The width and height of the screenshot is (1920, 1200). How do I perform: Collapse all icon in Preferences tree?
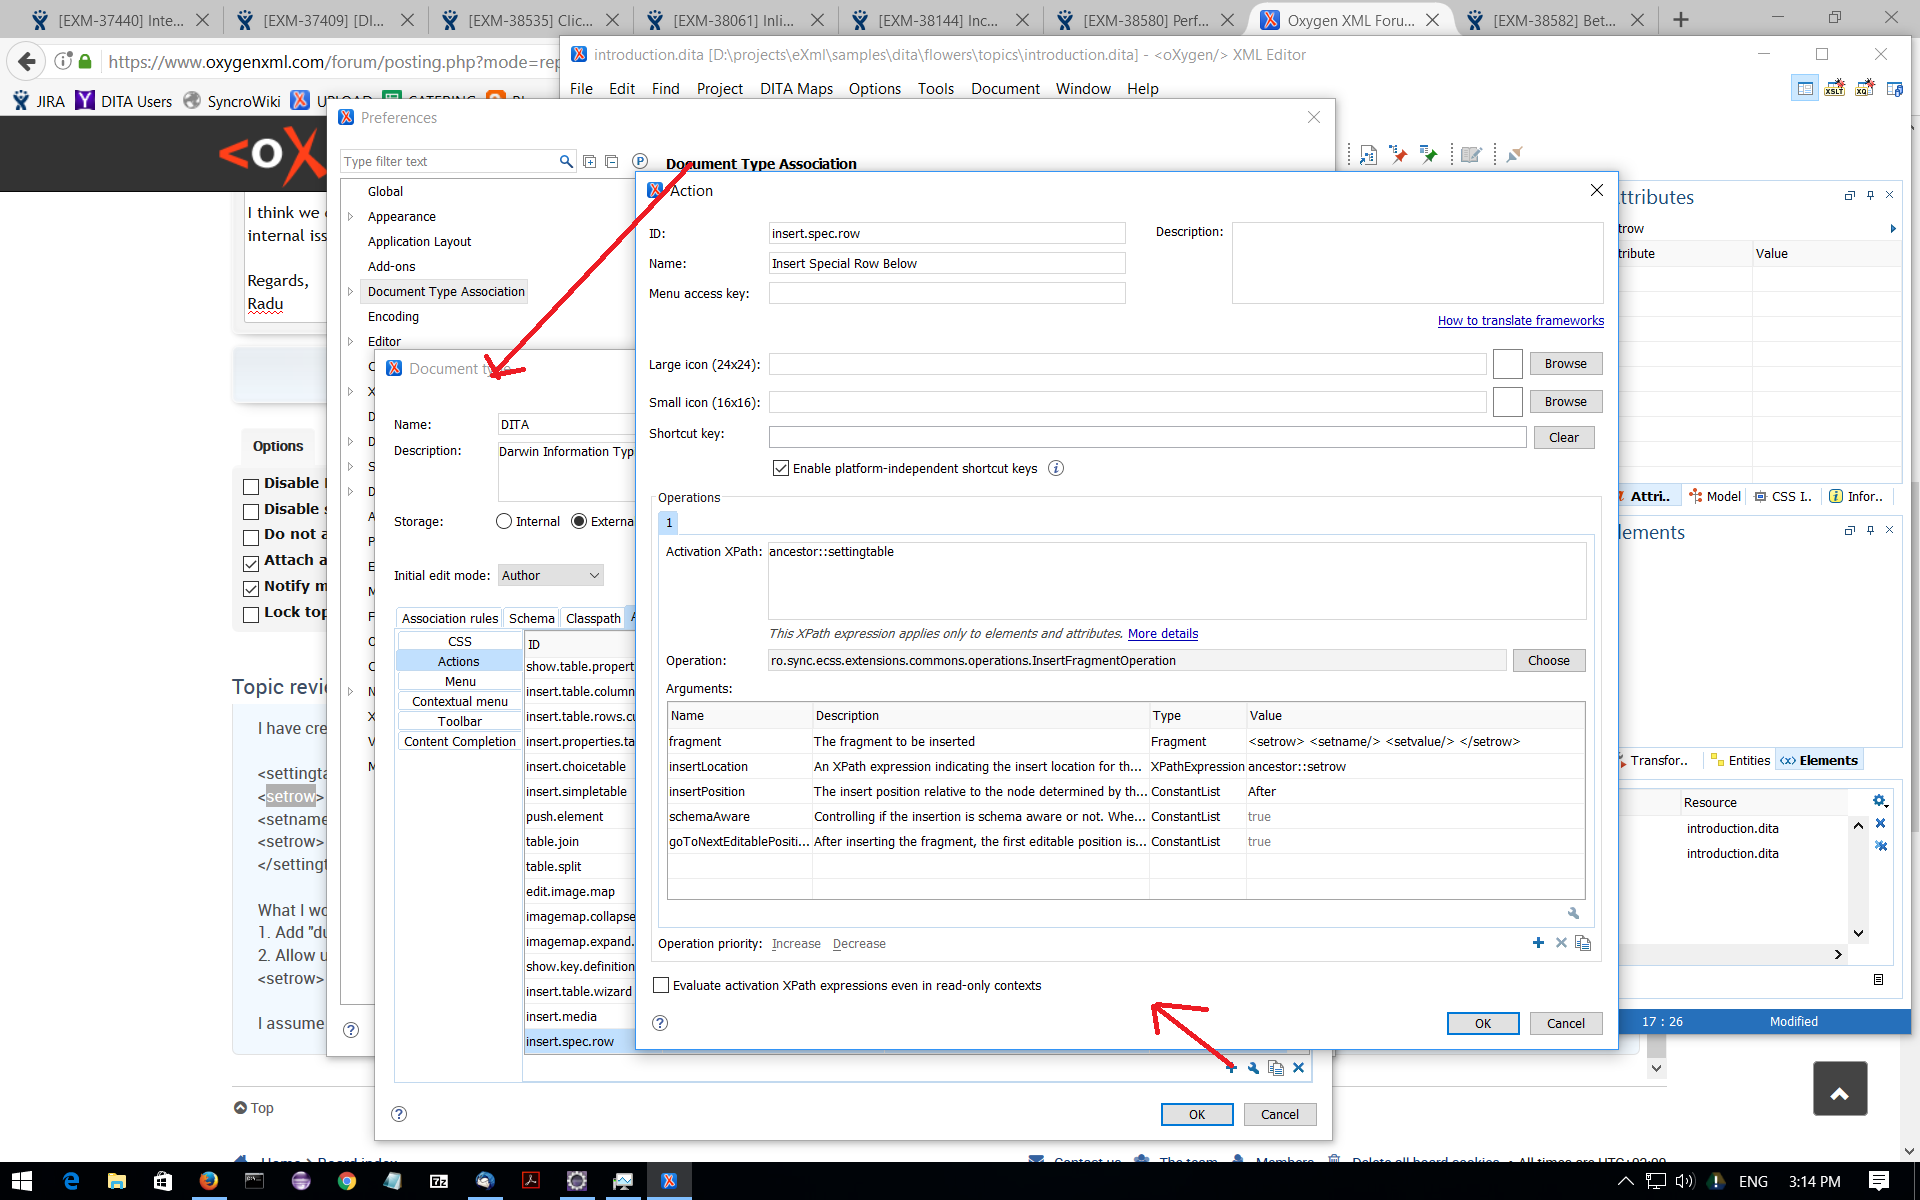point(612,161)
